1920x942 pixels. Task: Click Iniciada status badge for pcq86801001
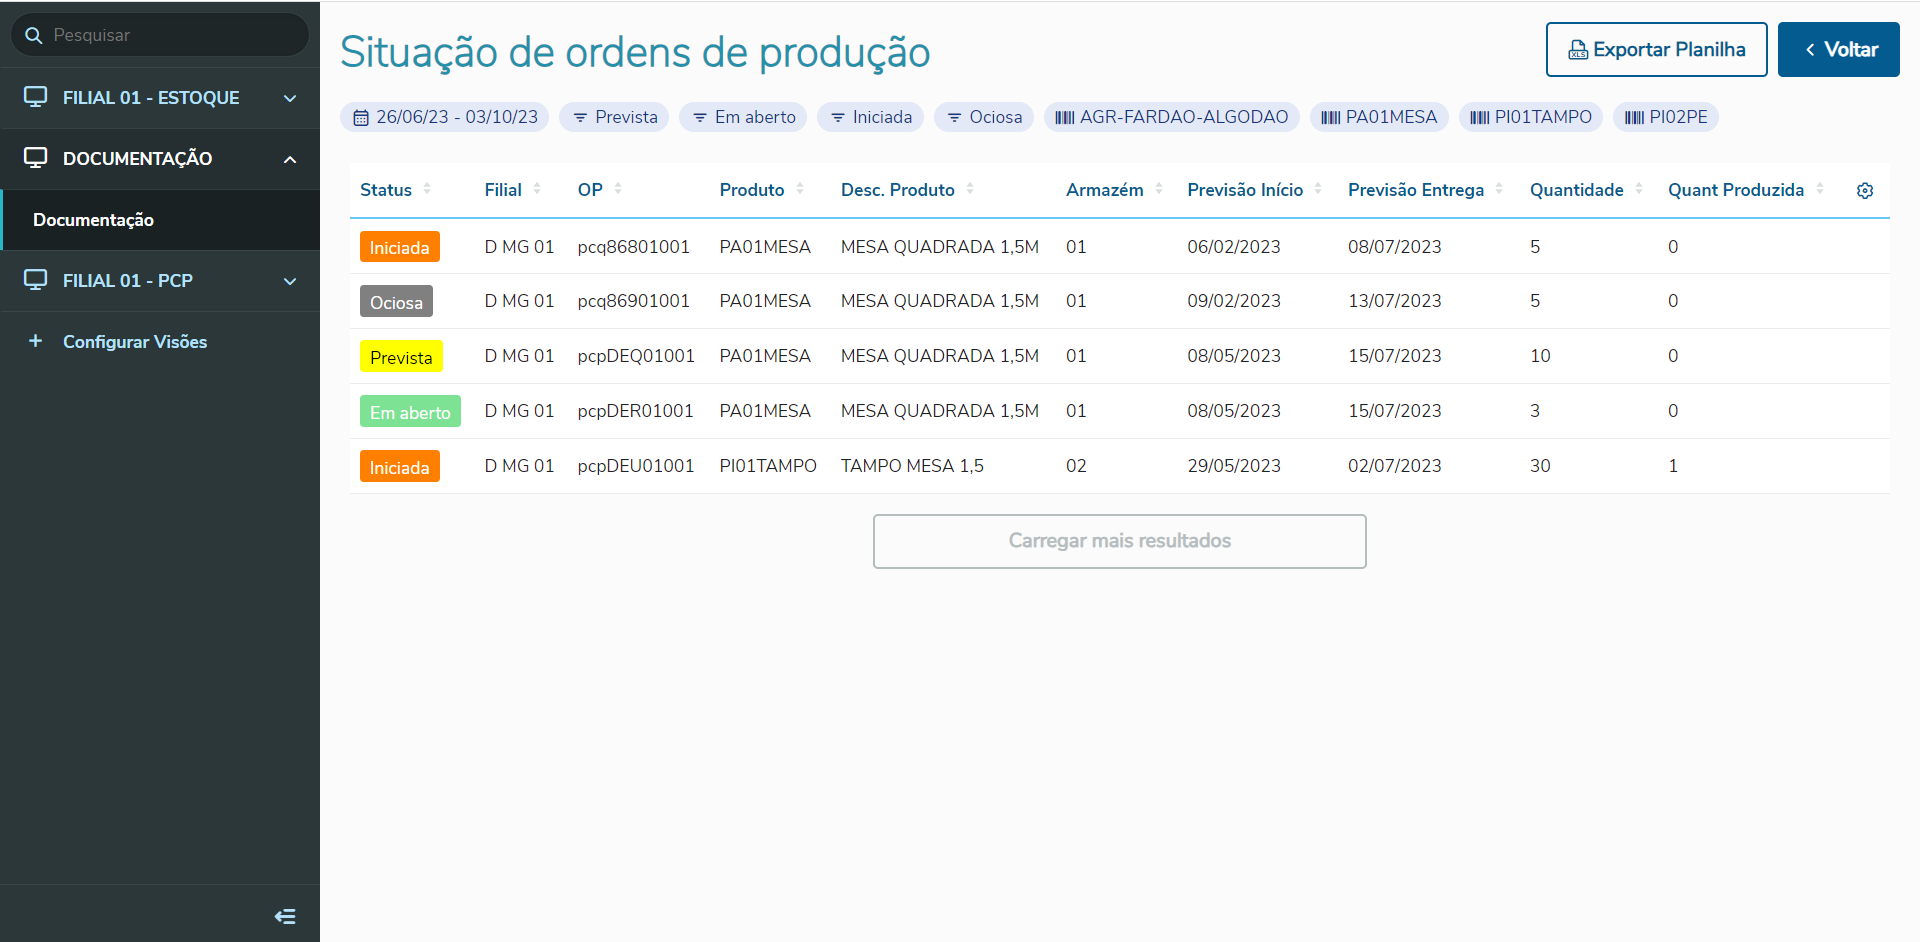[x=400, y=247]
